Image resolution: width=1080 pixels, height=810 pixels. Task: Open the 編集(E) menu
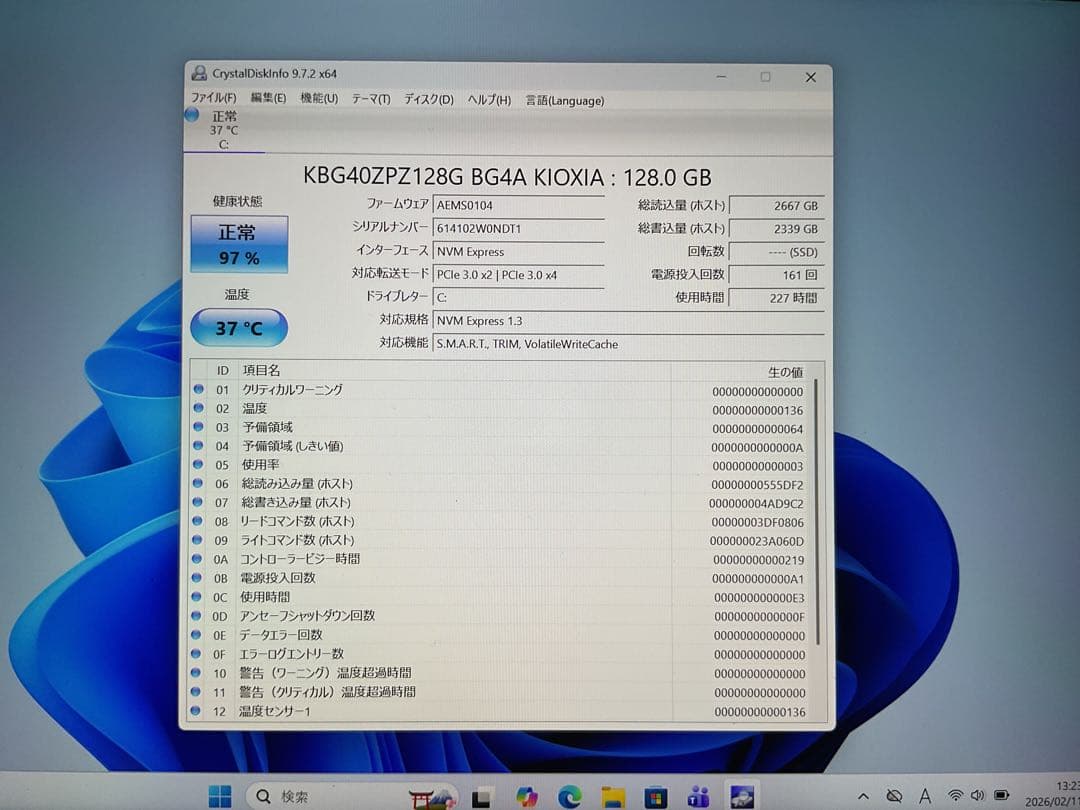[268, 98]
